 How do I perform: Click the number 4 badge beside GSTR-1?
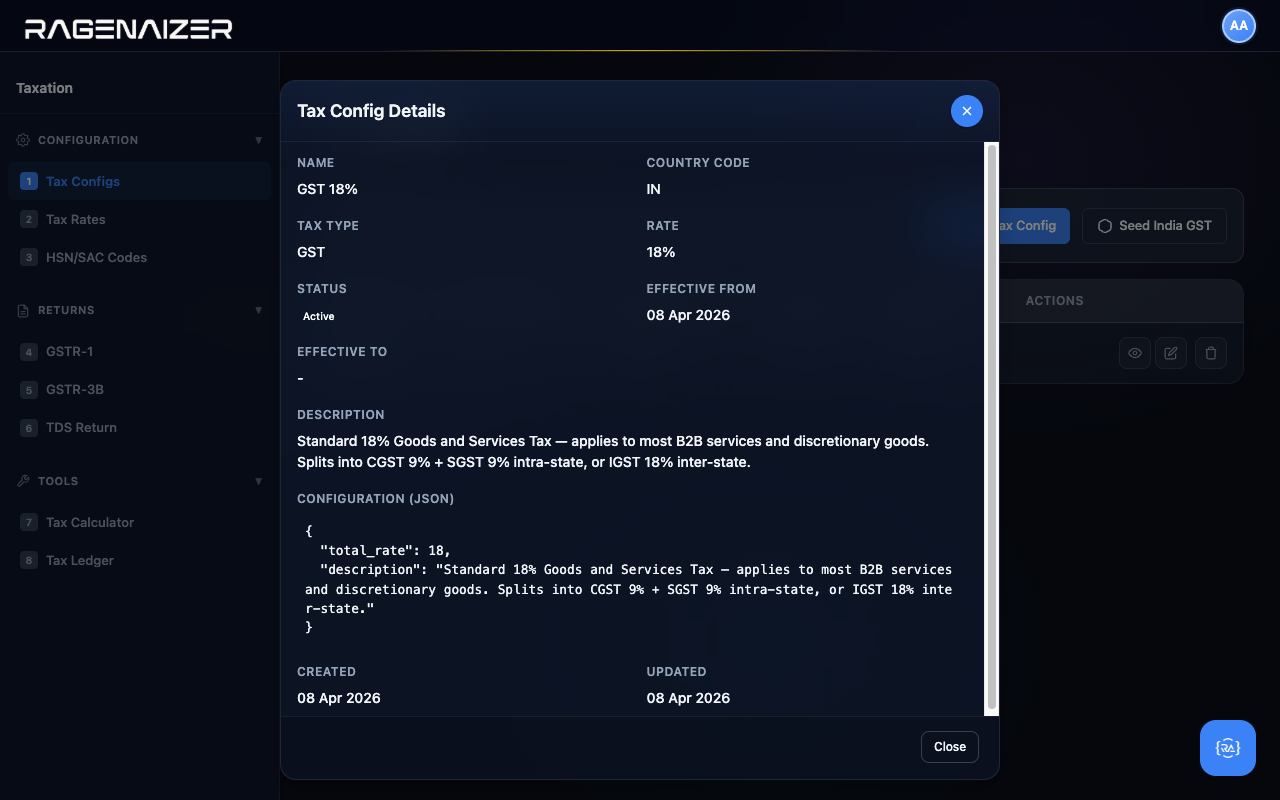(29, 351)
